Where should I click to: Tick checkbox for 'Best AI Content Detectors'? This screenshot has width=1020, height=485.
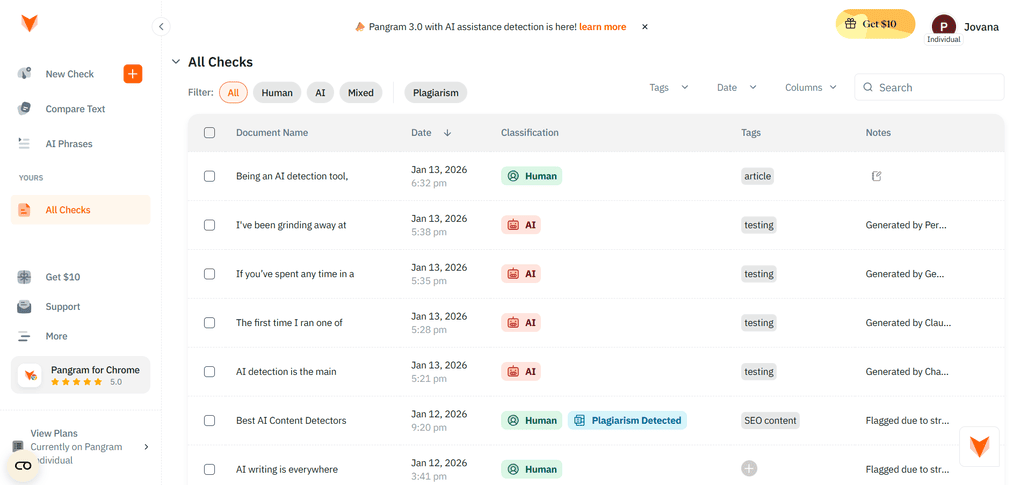209,421
